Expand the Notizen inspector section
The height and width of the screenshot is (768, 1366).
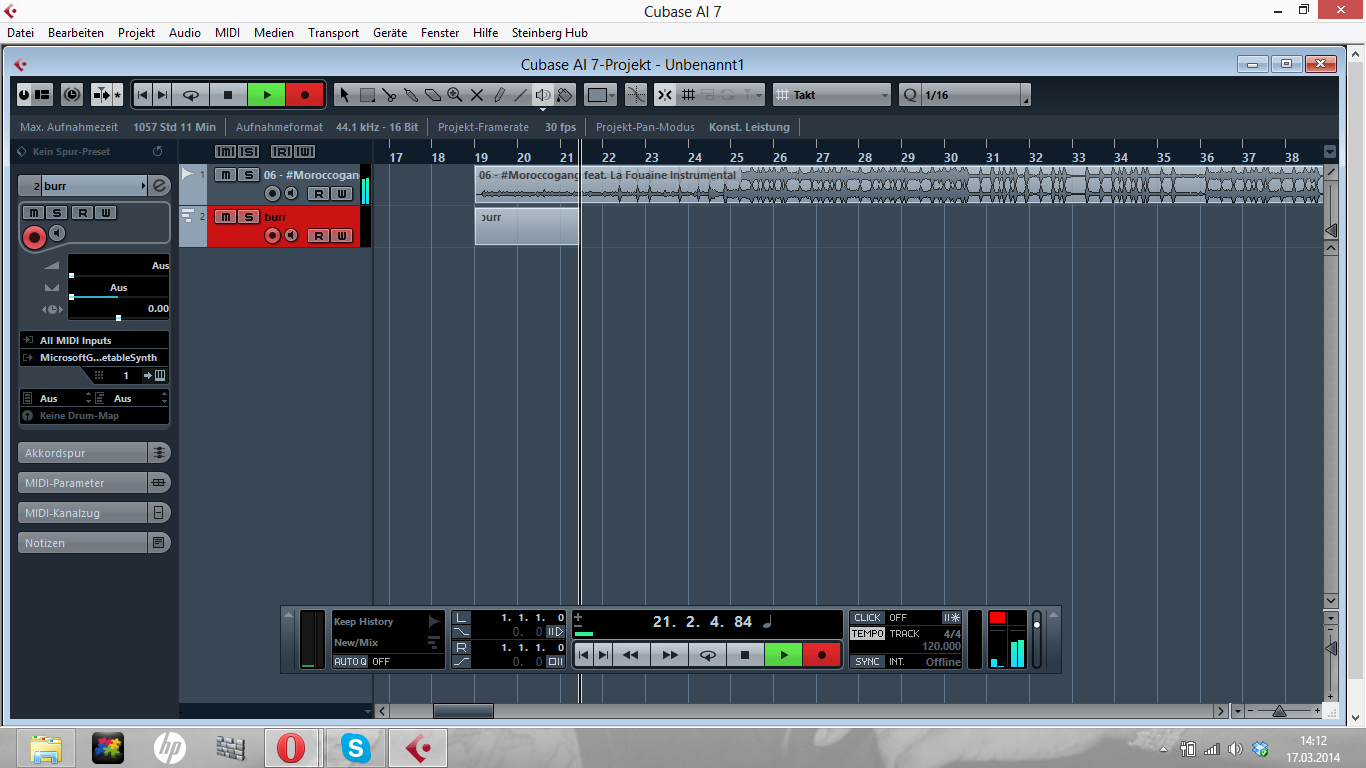coord(94,543)
